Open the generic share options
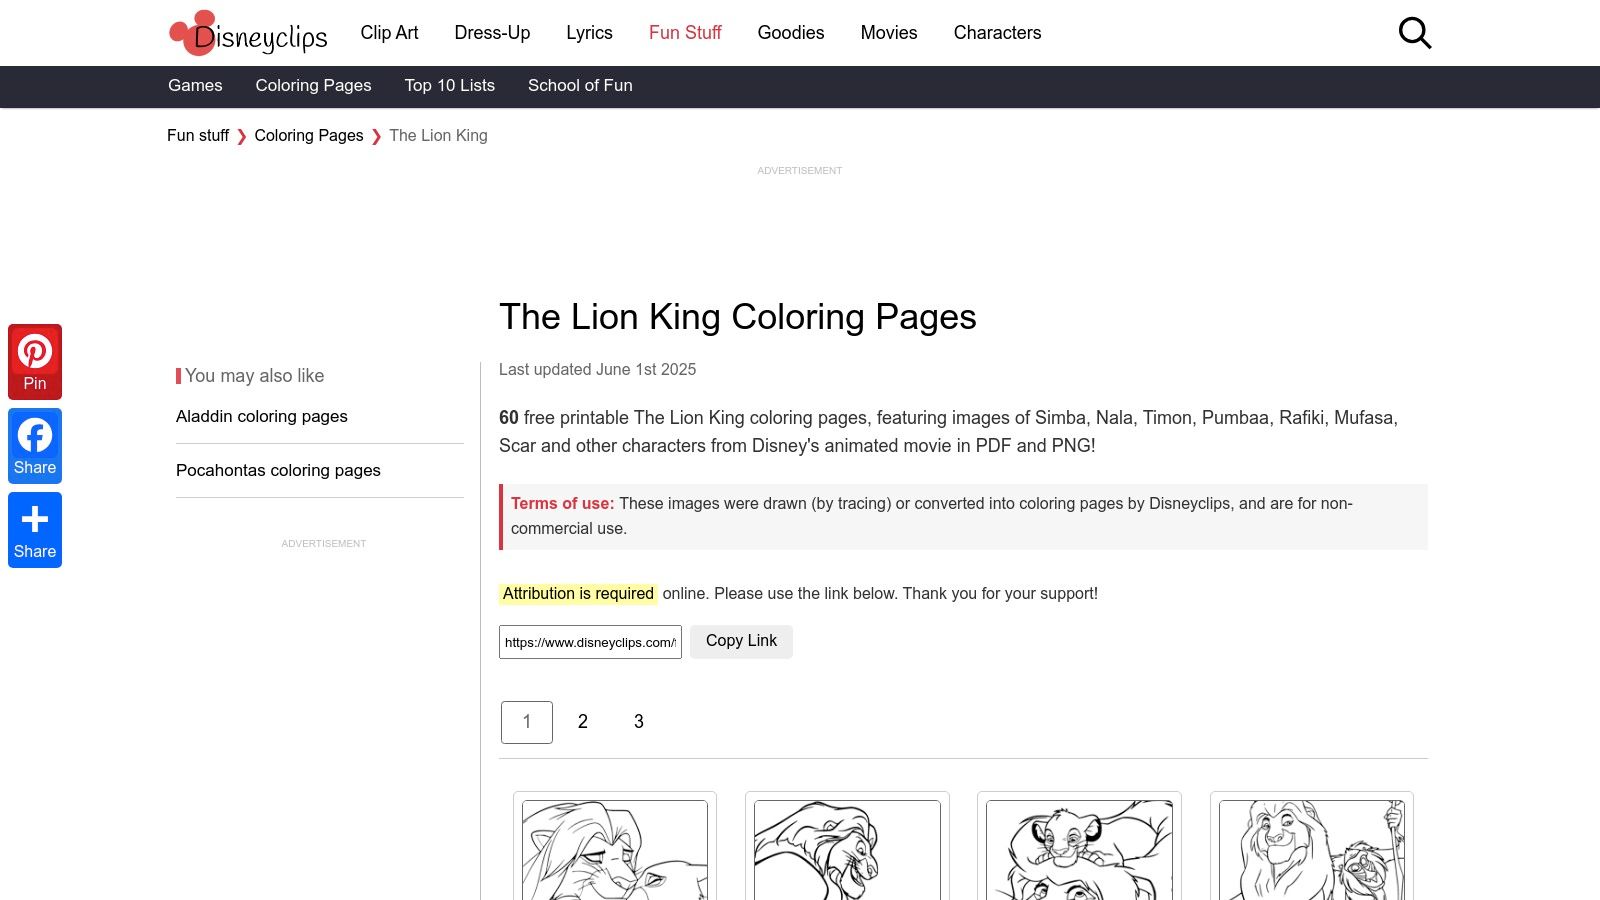Viewport: 1600px width, 900px height. 35,529
